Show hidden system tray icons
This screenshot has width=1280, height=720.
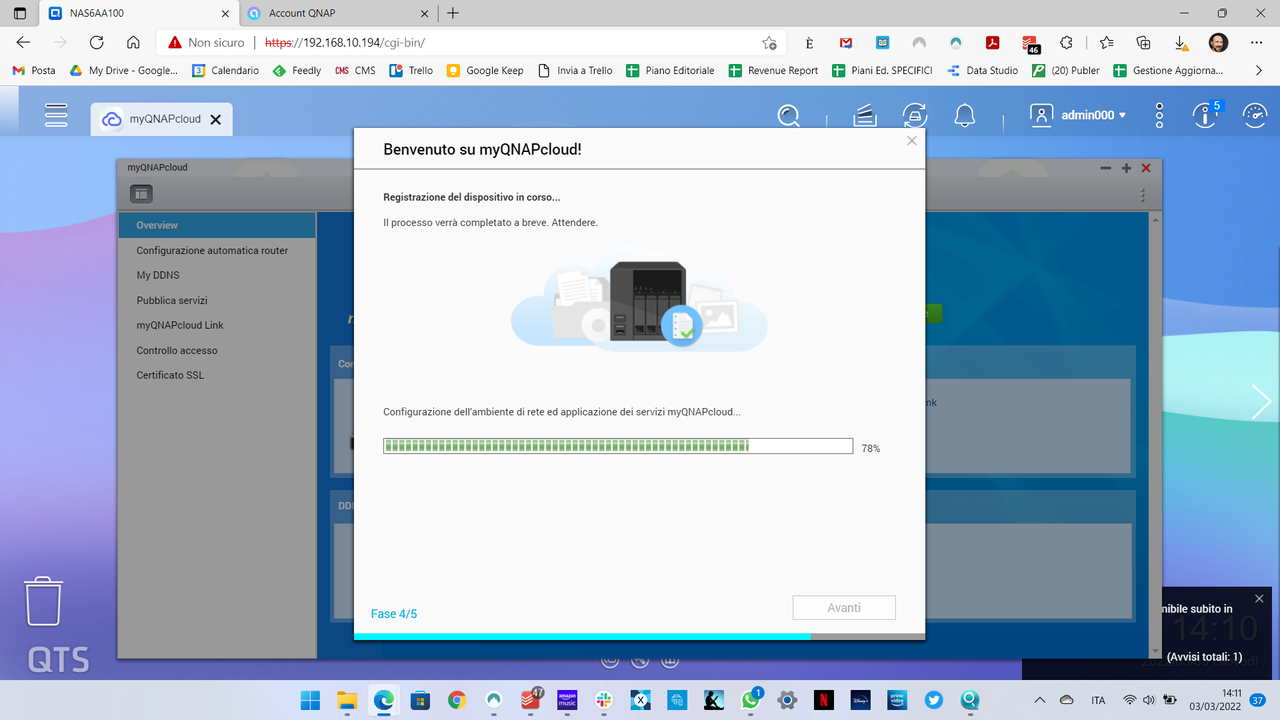point(1039,700)
